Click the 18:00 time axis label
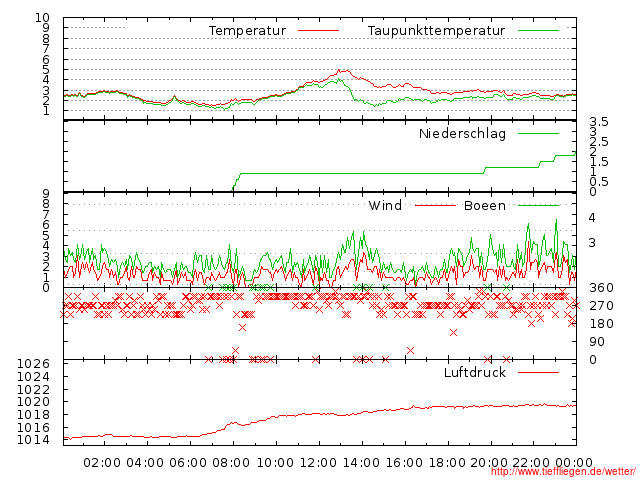Viewport: 640px width, 480px height. point(447,463)
